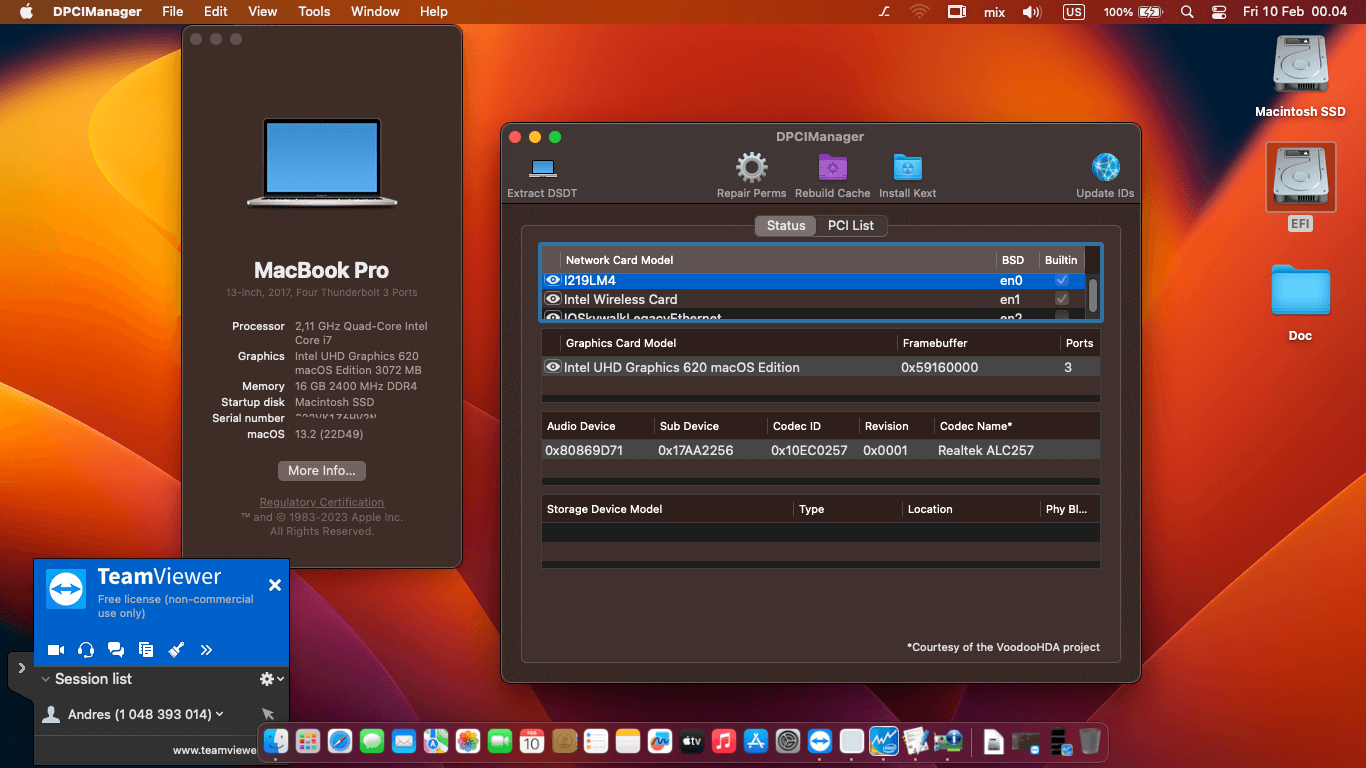Click More Info button in About window

tap(322, 470)
